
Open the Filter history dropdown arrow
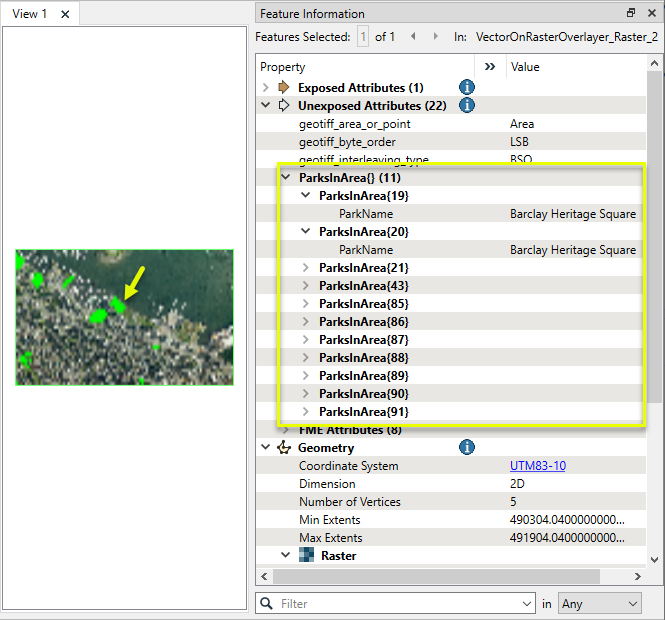(x=527, y=604)
